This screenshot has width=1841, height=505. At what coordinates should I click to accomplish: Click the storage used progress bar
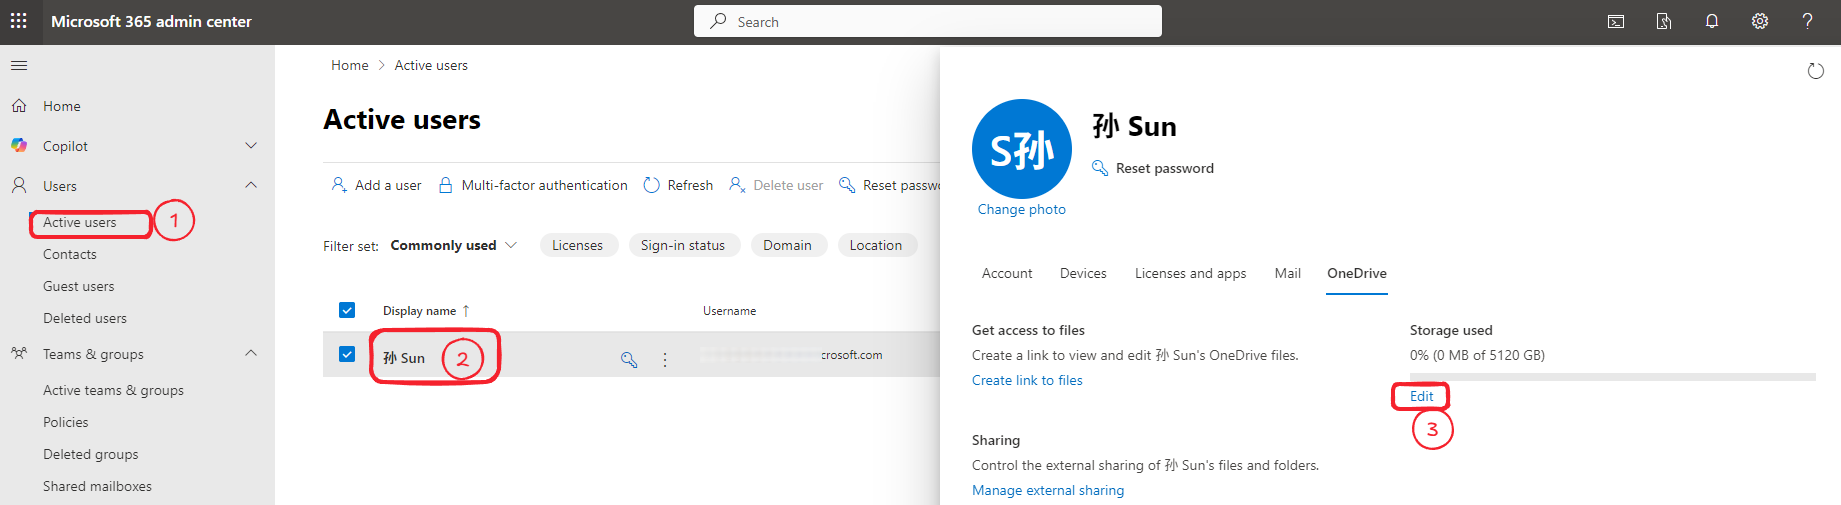click(x=1612, y=377)
